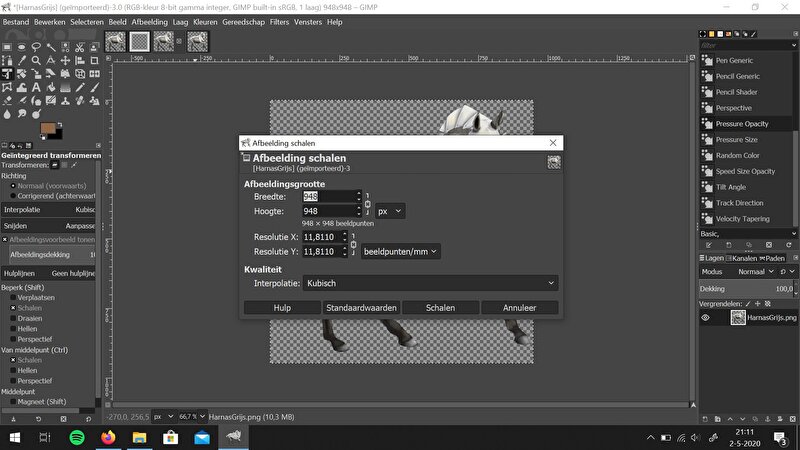Anchor the floating layer via anchor icon

[767, 419]
